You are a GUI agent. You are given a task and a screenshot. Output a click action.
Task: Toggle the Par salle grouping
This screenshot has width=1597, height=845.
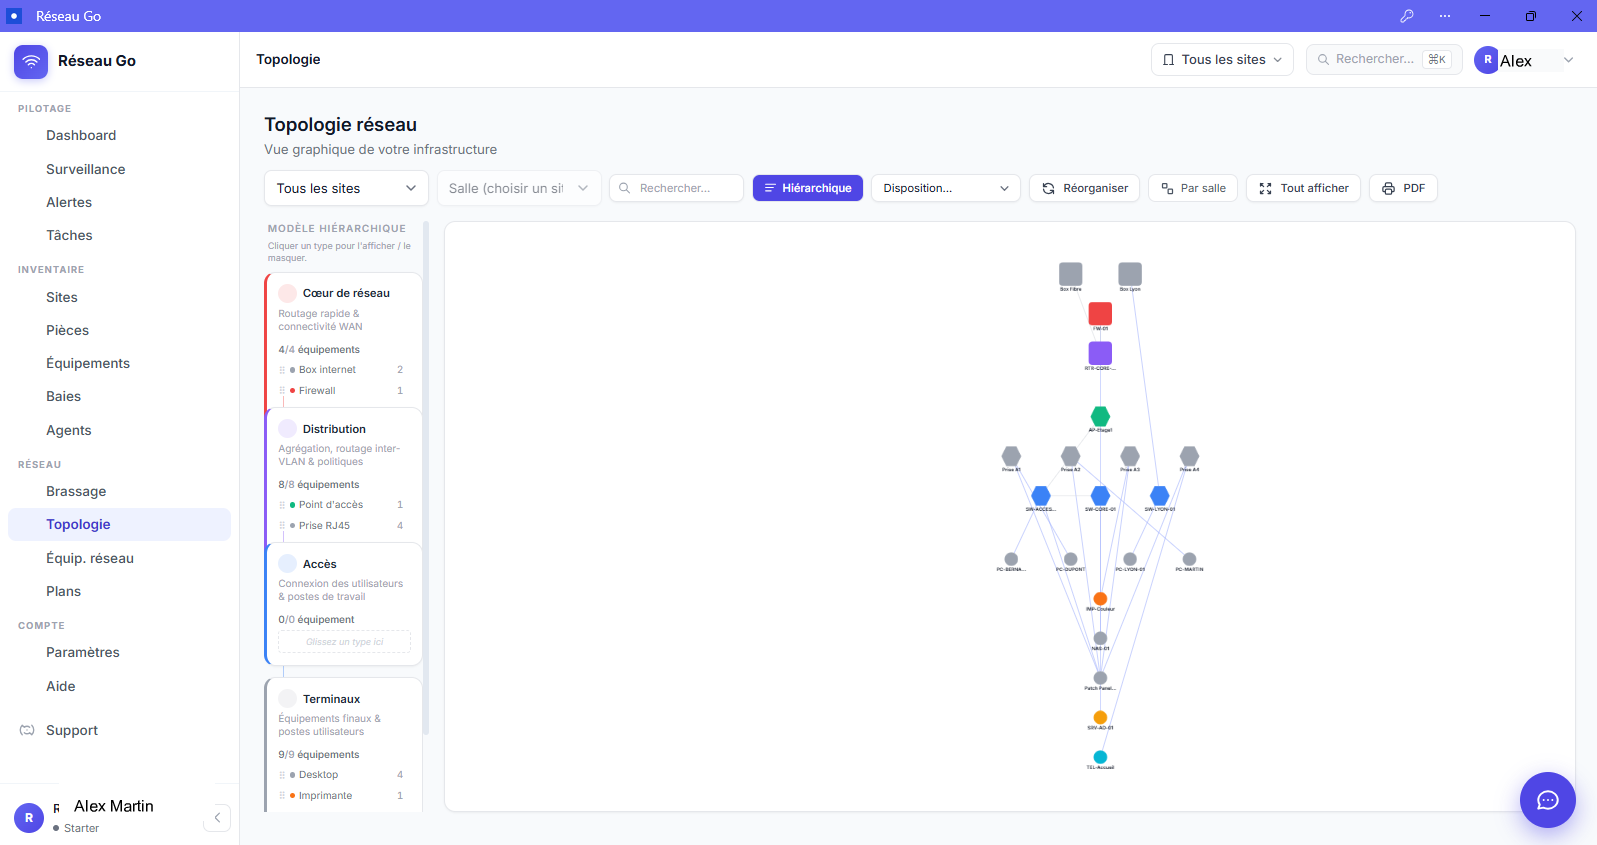click(x=1193, y=188)
